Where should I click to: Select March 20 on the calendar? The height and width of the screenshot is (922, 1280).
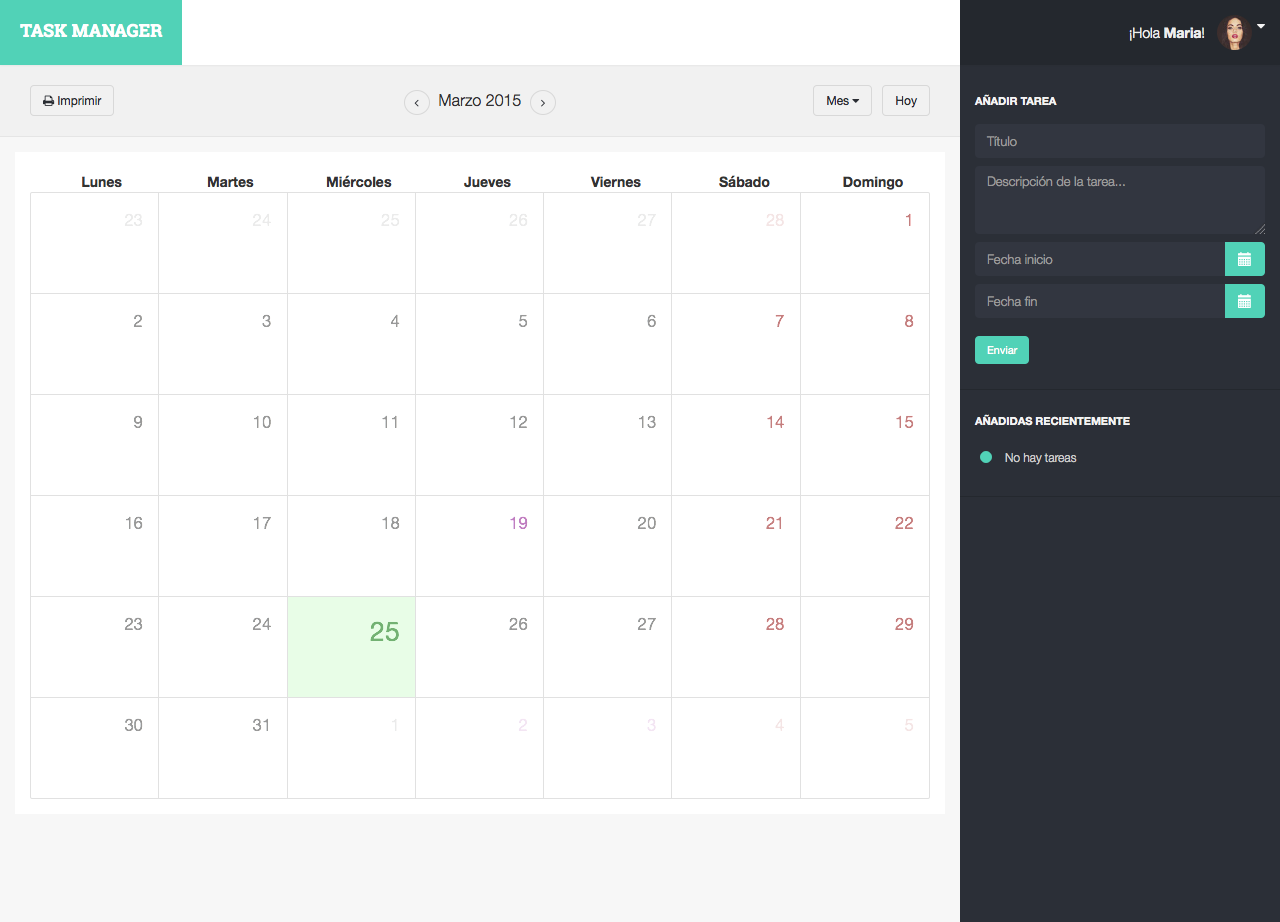pos(608,546)
